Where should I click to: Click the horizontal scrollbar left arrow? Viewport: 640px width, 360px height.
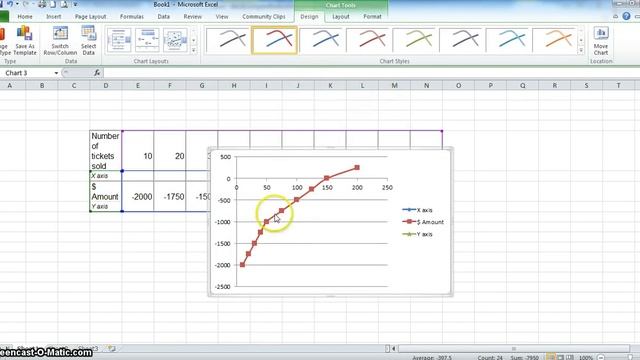394,349
